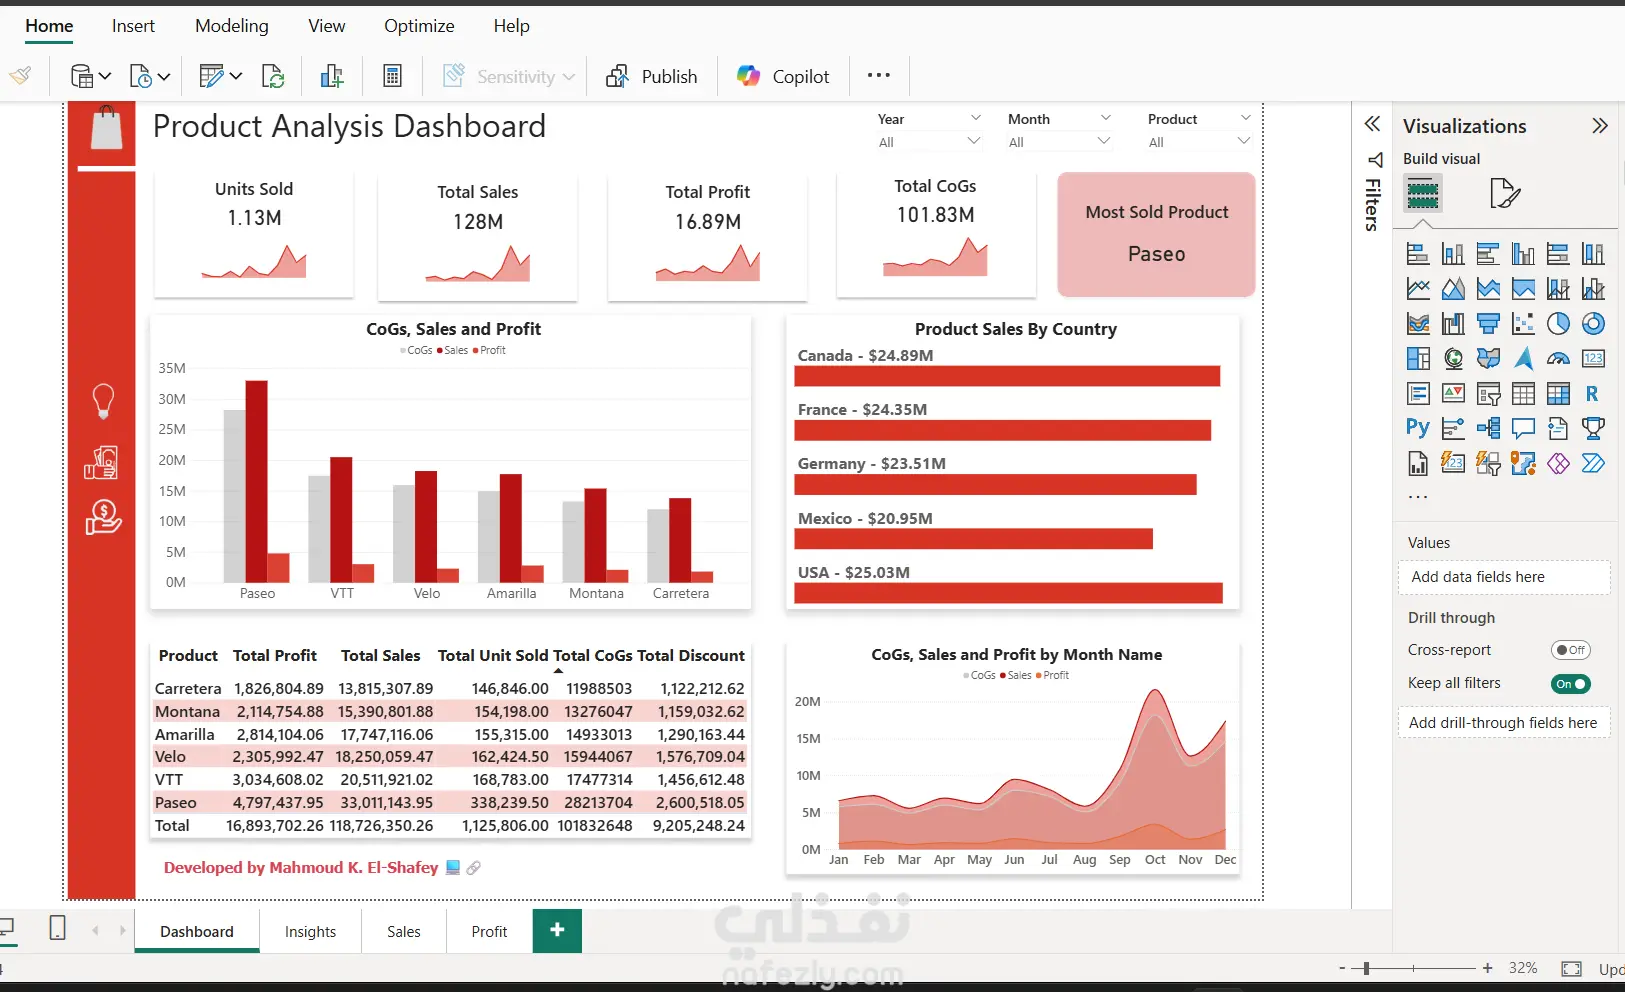Click the Developed by Mahmoud K. El-Shafey link
Viewport: 1625px width, 992px height.
coord(301,868)
